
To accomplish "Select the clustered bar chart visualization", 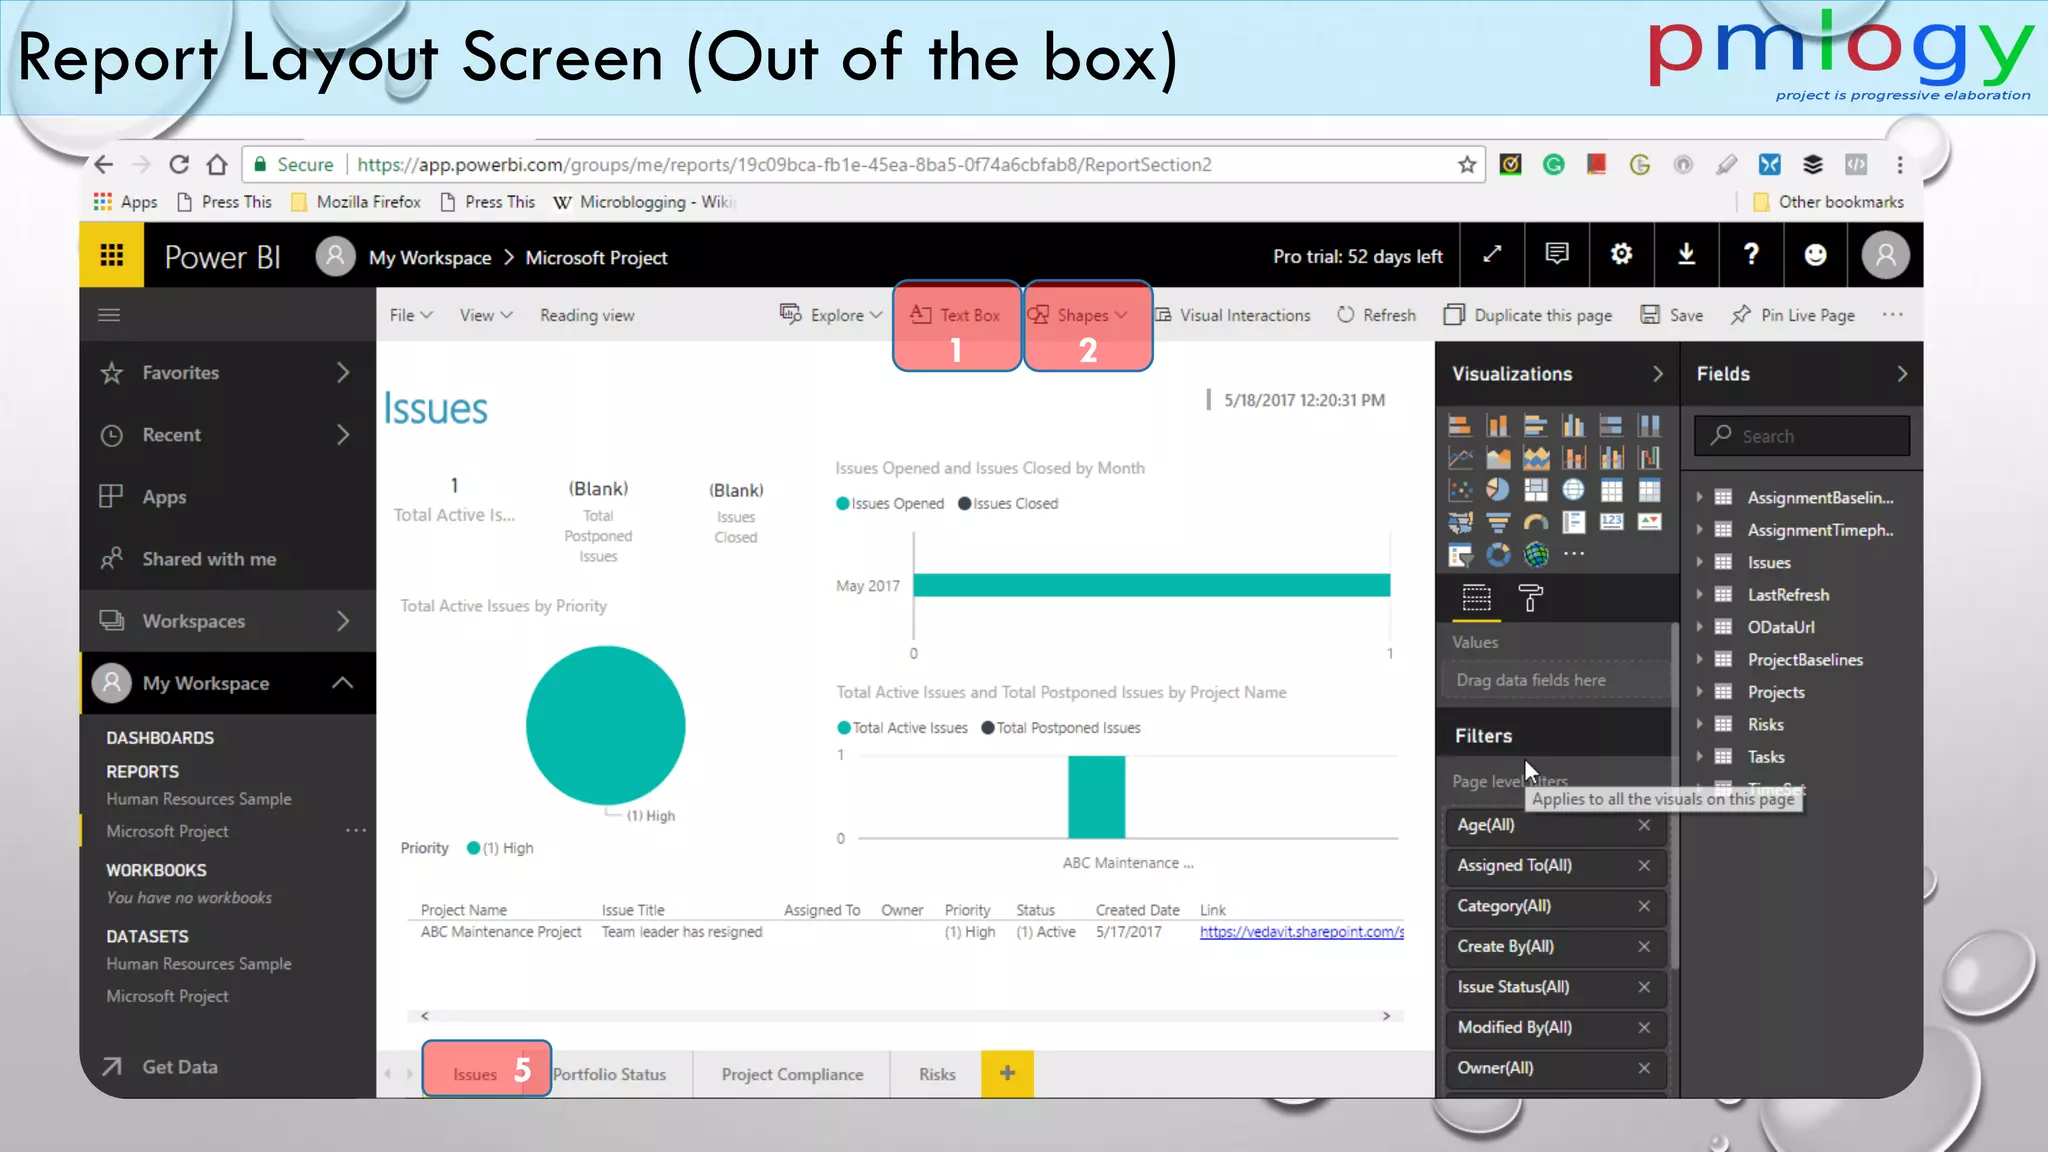I will pyautogui.click(x=1536, y=426).
